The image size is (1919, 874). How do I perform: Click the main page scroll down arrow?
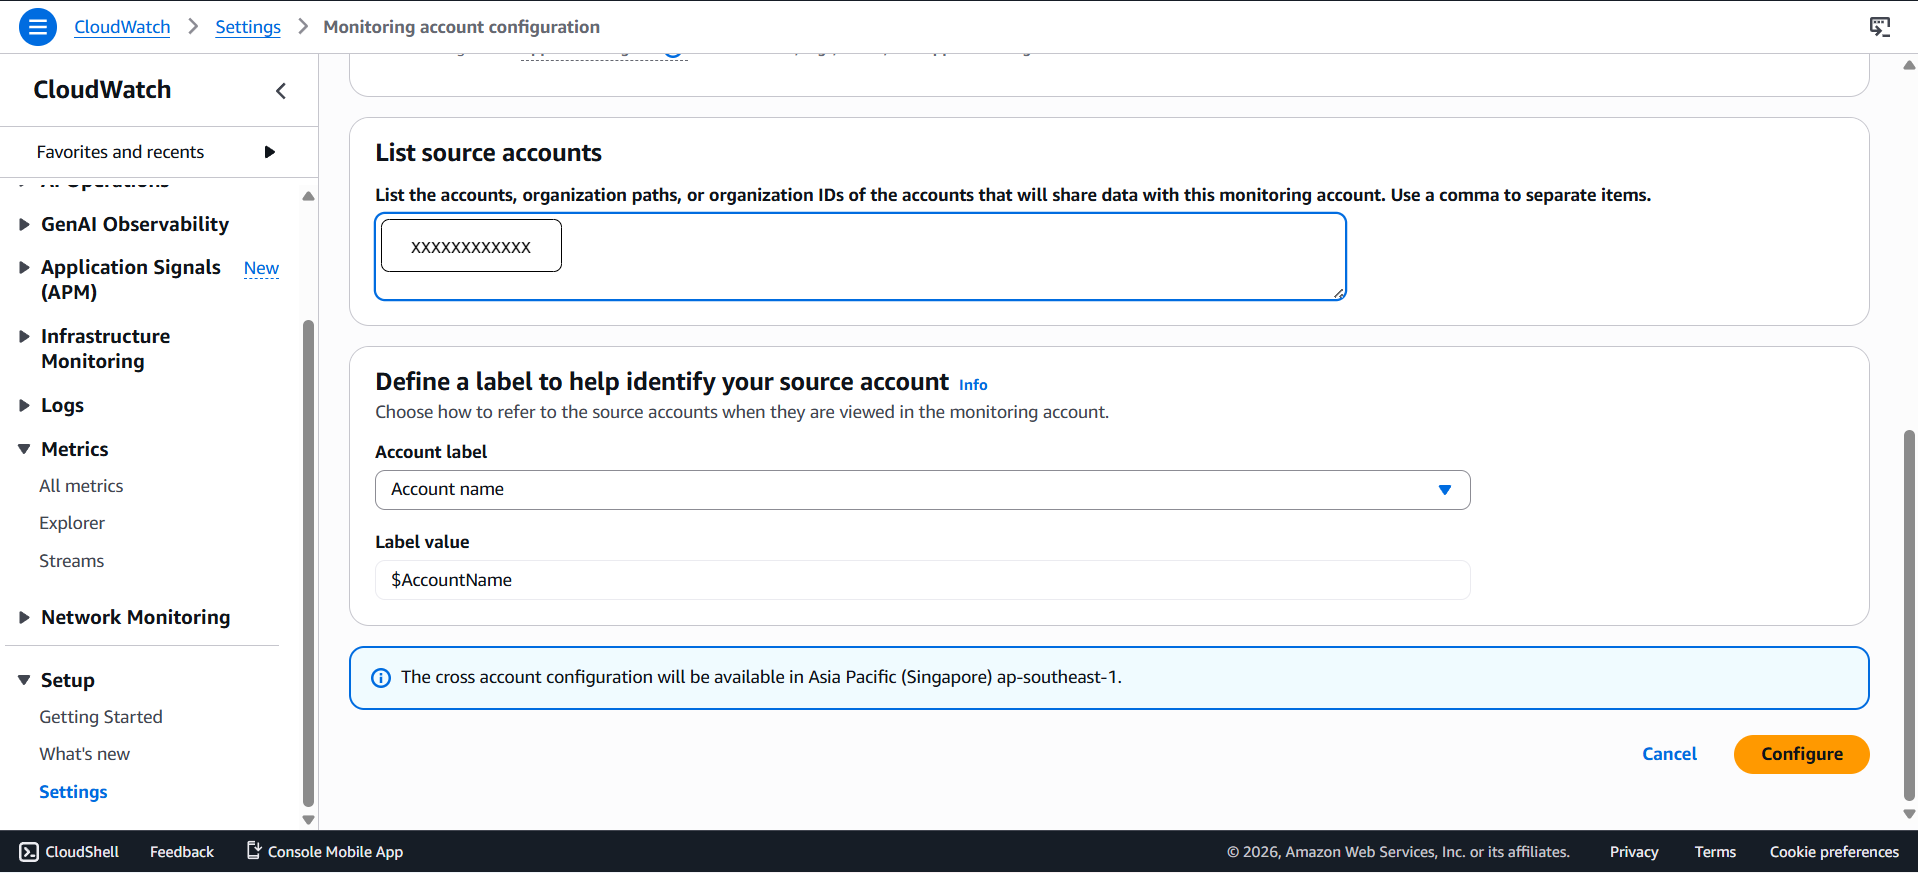coord(1909,814)
